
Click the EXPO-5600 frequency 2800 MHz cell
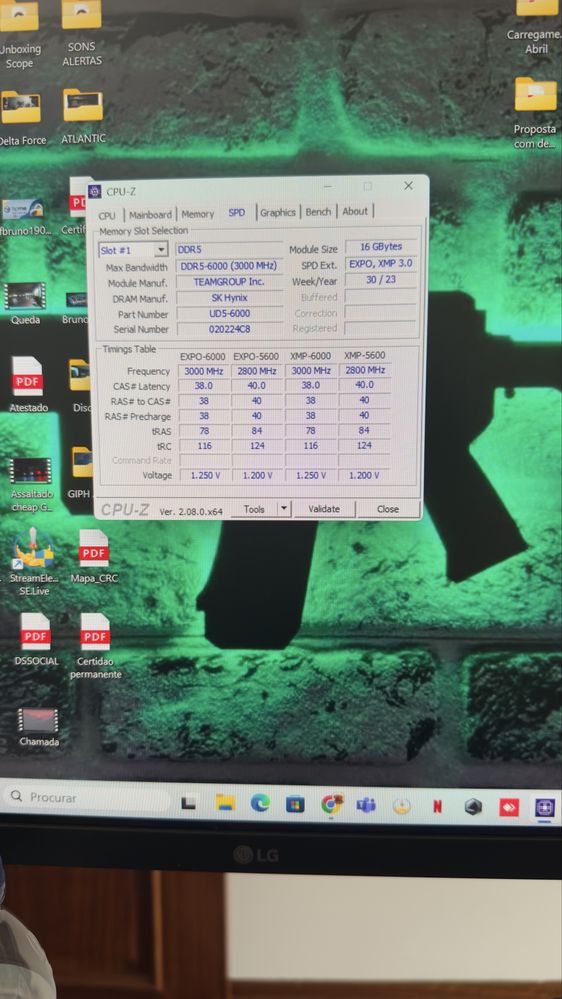(x=257, y=370)
